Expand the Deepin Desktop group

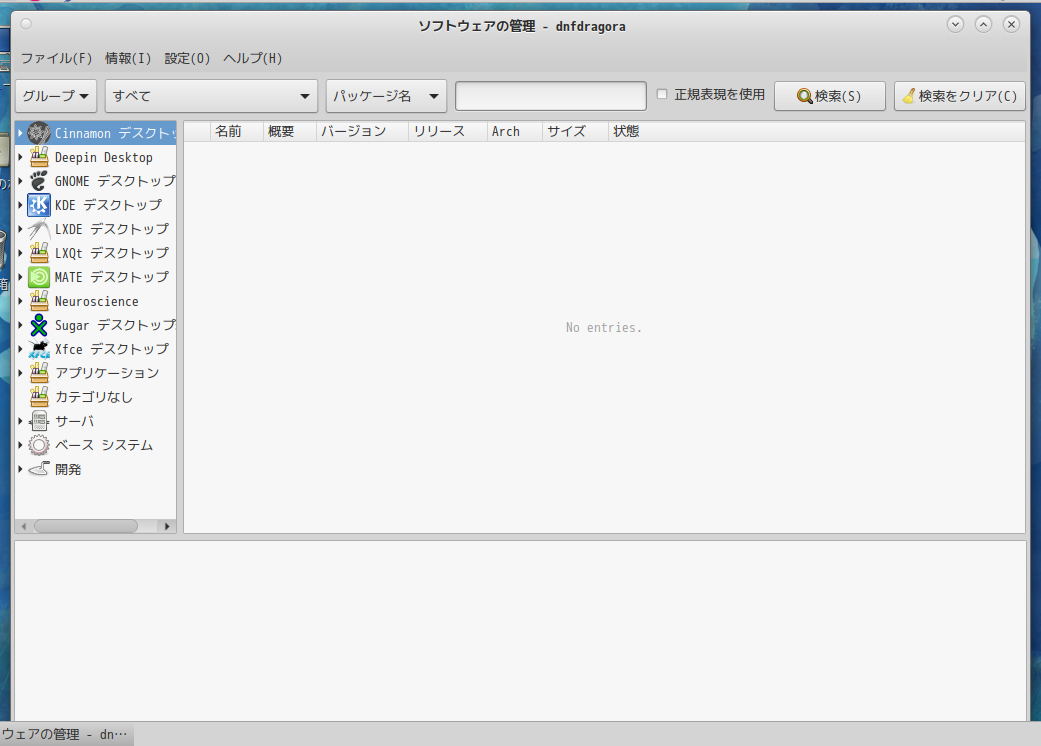click(x=20, y=157)
